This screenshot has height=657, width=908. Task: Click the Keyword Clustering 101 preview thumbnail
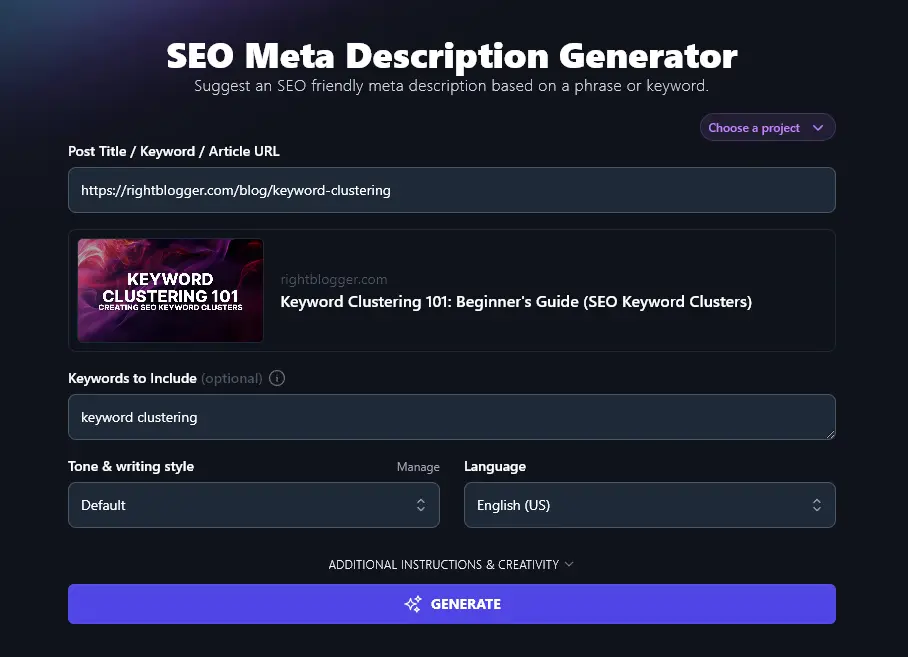[x=171, y=290]
